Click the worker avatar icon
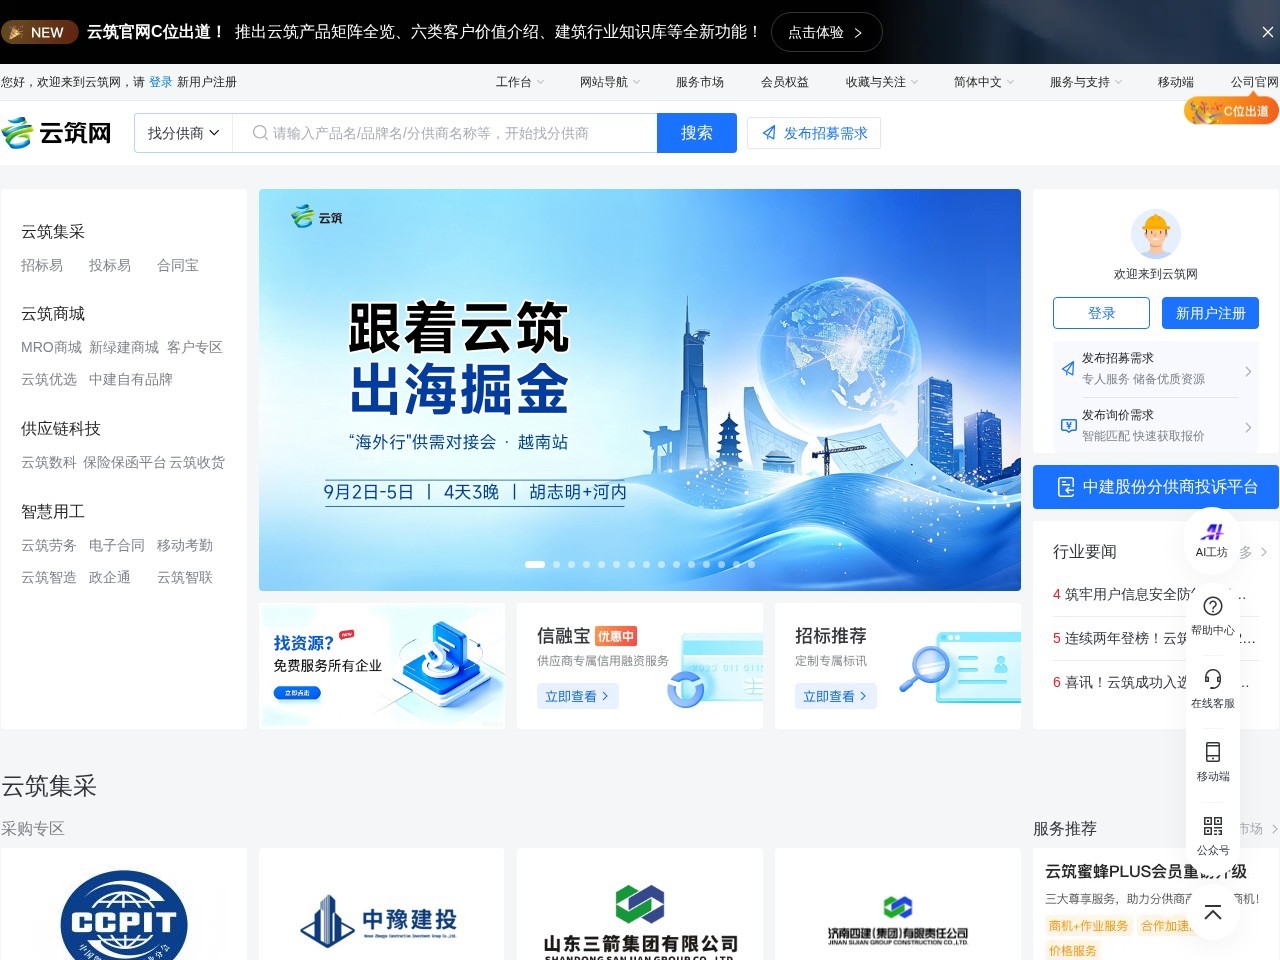This screenshot has height=960, width=1280. tap(1156, 234)
